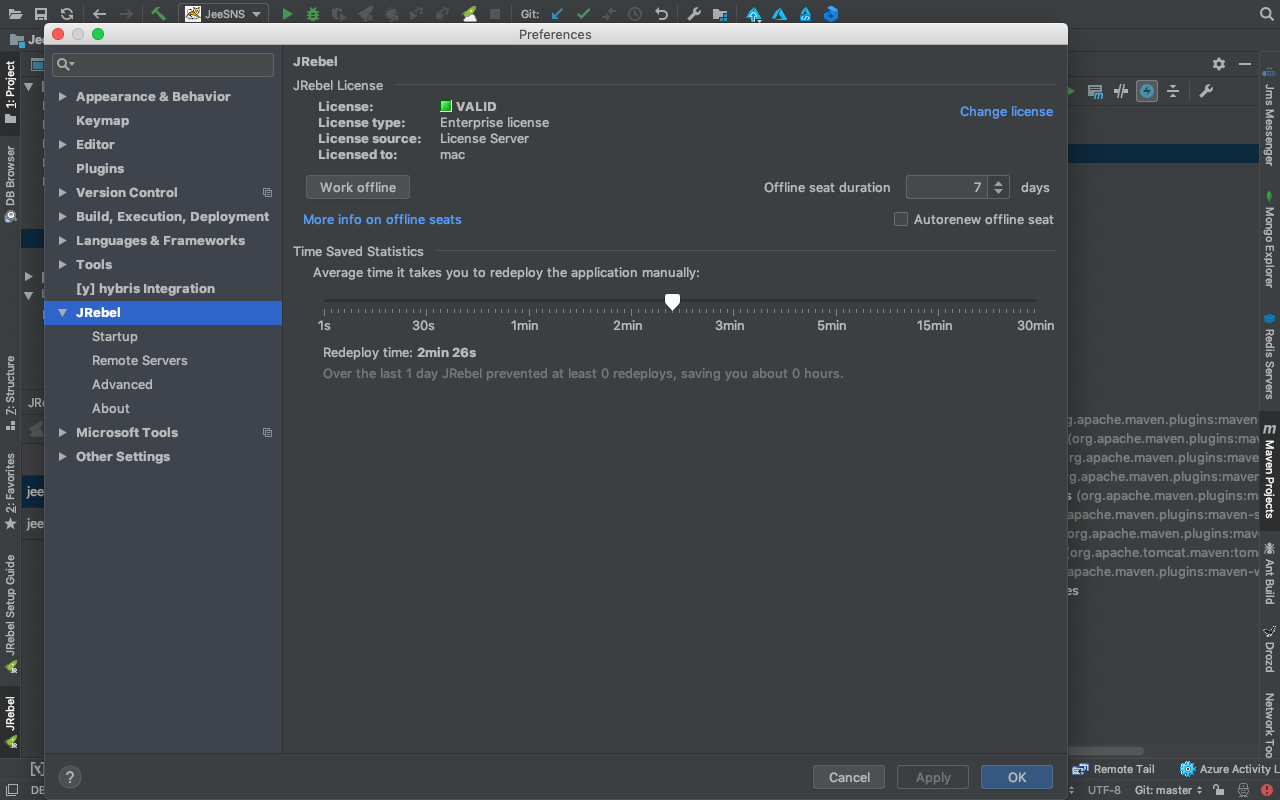The image size is (1280, 800).
Task: Click the Azure Activity Log tool button
Action: click(1229, 769)
